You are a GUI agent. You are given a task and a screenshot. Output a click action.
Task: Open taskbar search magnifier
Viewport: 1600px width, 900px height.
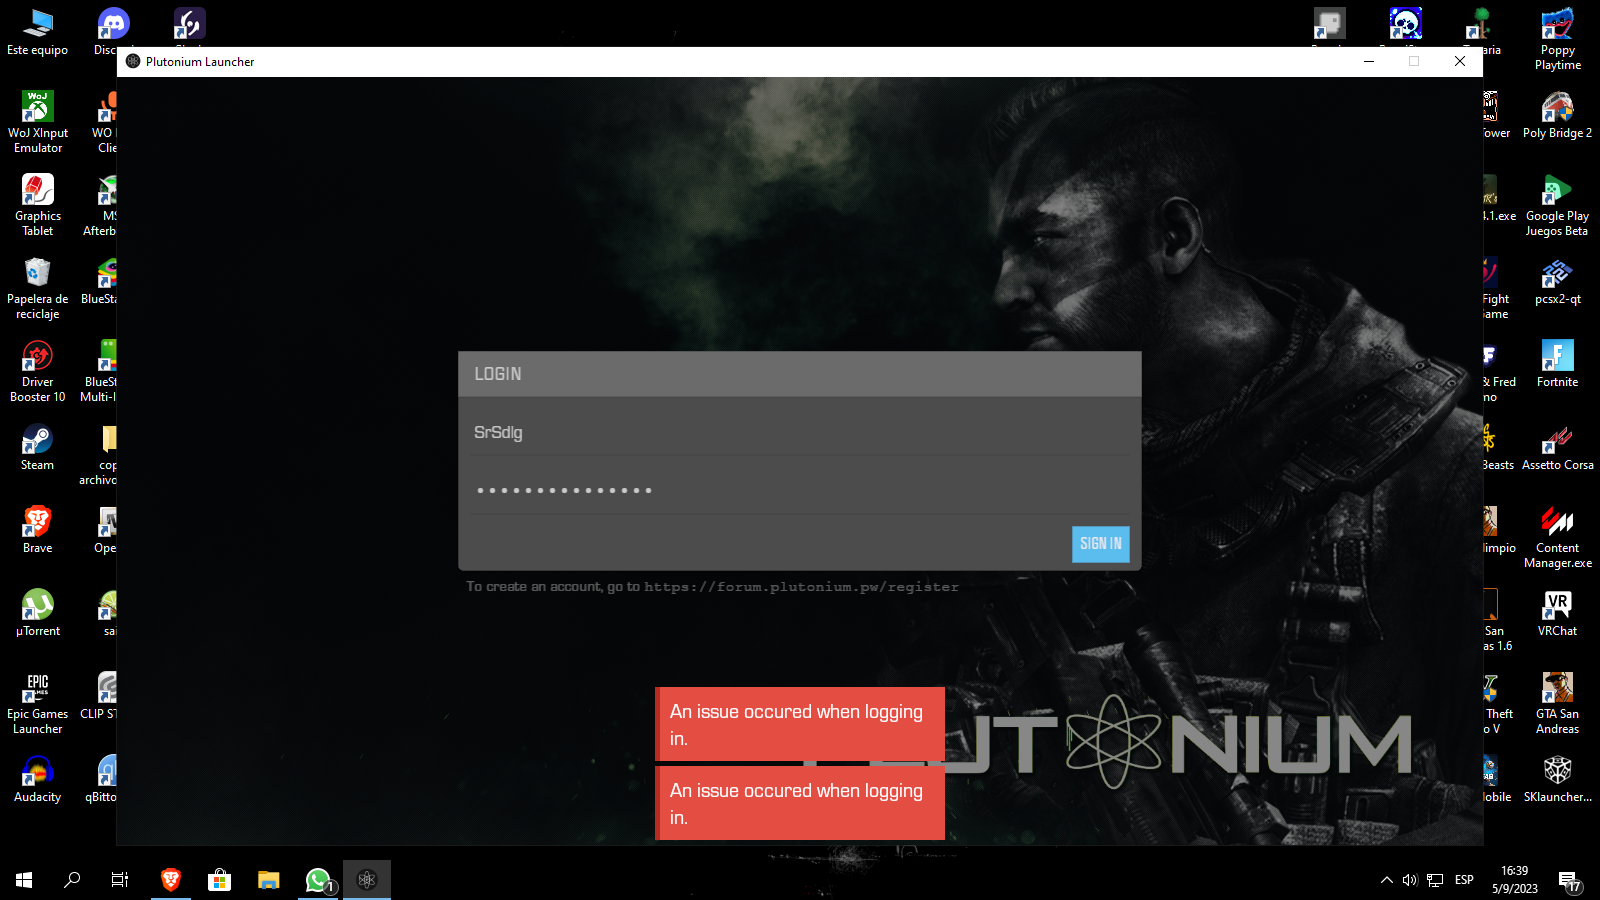point(72,880)
